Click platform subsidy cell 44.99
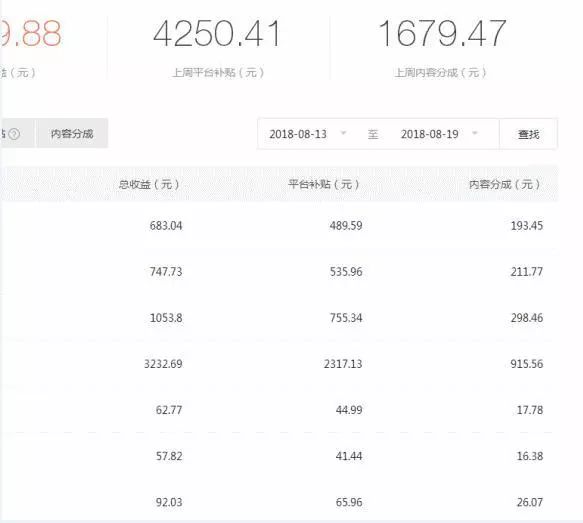Viewport: 583px width, 523px height. coord(349,410)
